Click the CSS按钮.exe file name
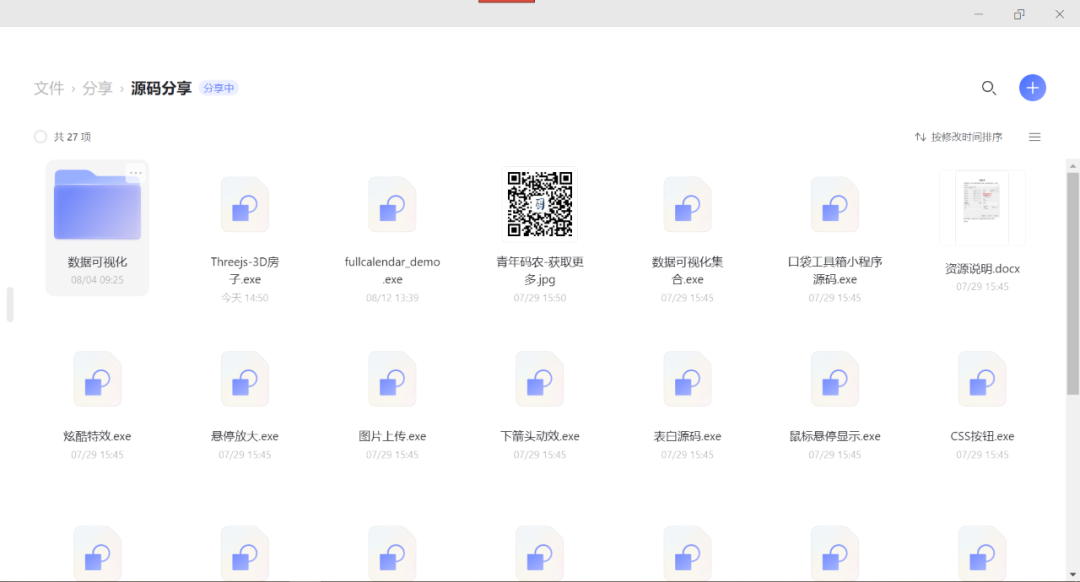Screen dimensions: 1080x582 click(x=982, y=436)
